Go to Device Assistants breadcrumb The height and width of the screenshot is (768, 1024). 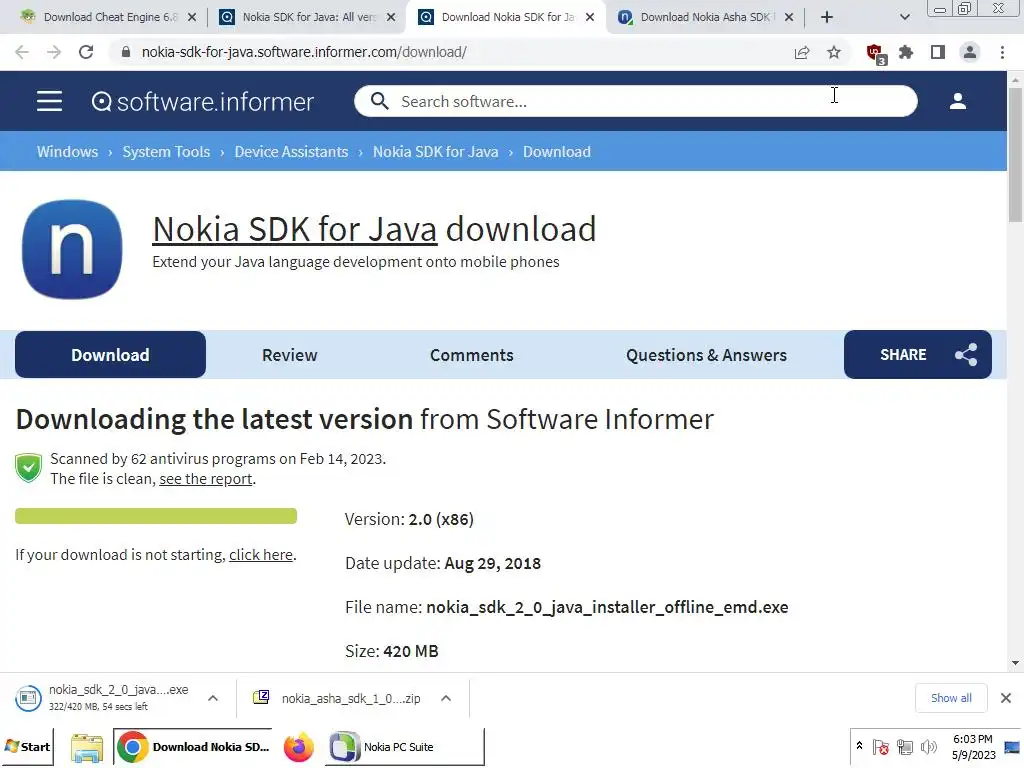(291, 152)
